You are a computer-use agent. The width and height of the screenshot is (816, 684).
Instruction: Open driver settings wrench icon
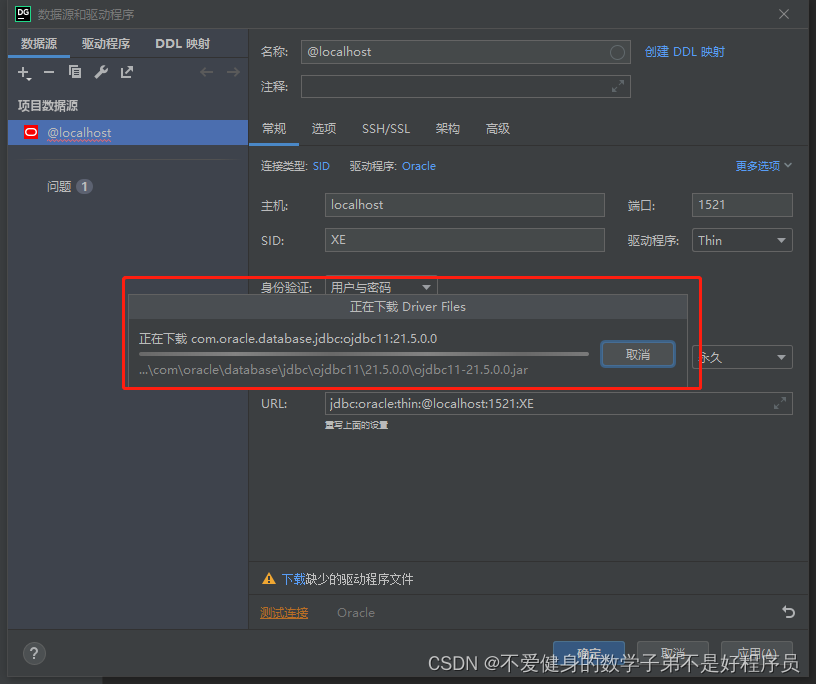coord(101,72)
